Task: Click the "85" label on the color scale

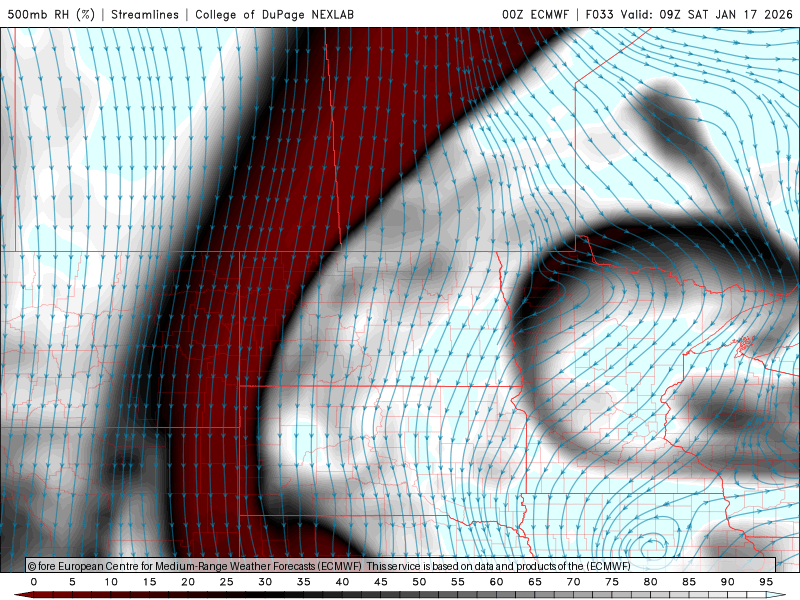Action: (x=689, y=582)
